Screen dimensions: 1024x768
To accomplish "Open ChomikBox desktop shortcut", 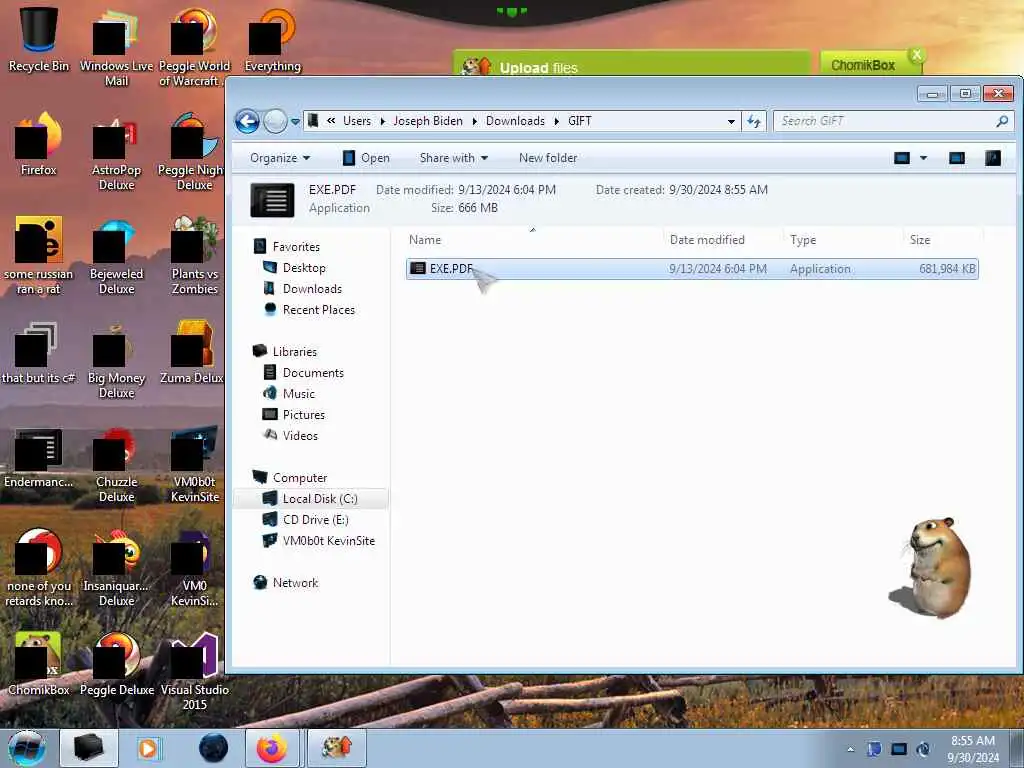I will pos(39,664).
